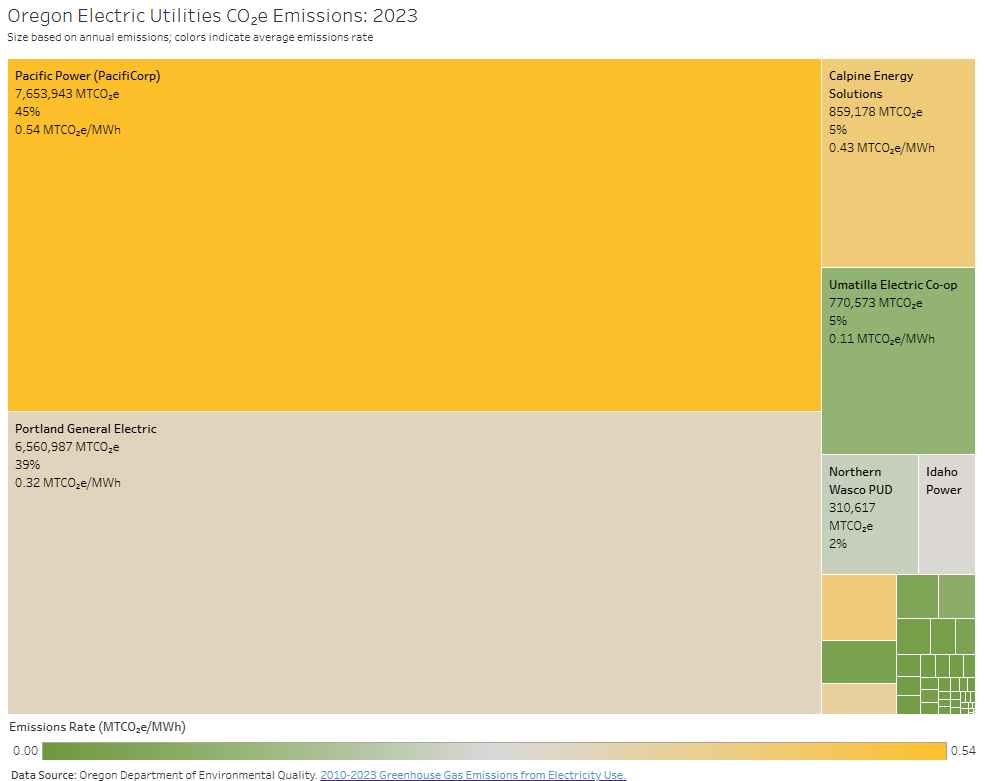Click the 0.54 MTCO₂e/MWh rate in Pacific Power
The image size is (985, 781).
click(68, 130)
